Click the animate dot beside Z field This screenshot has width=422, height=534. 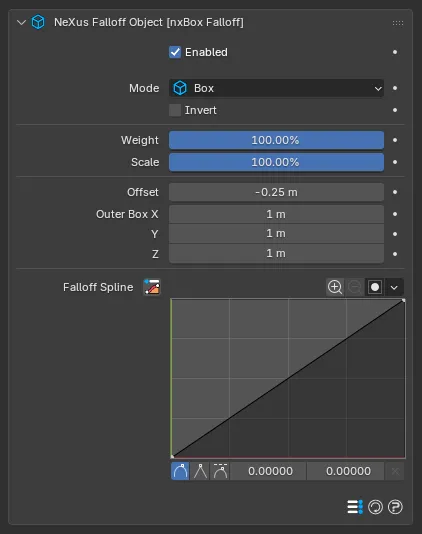tap(395, 254)
